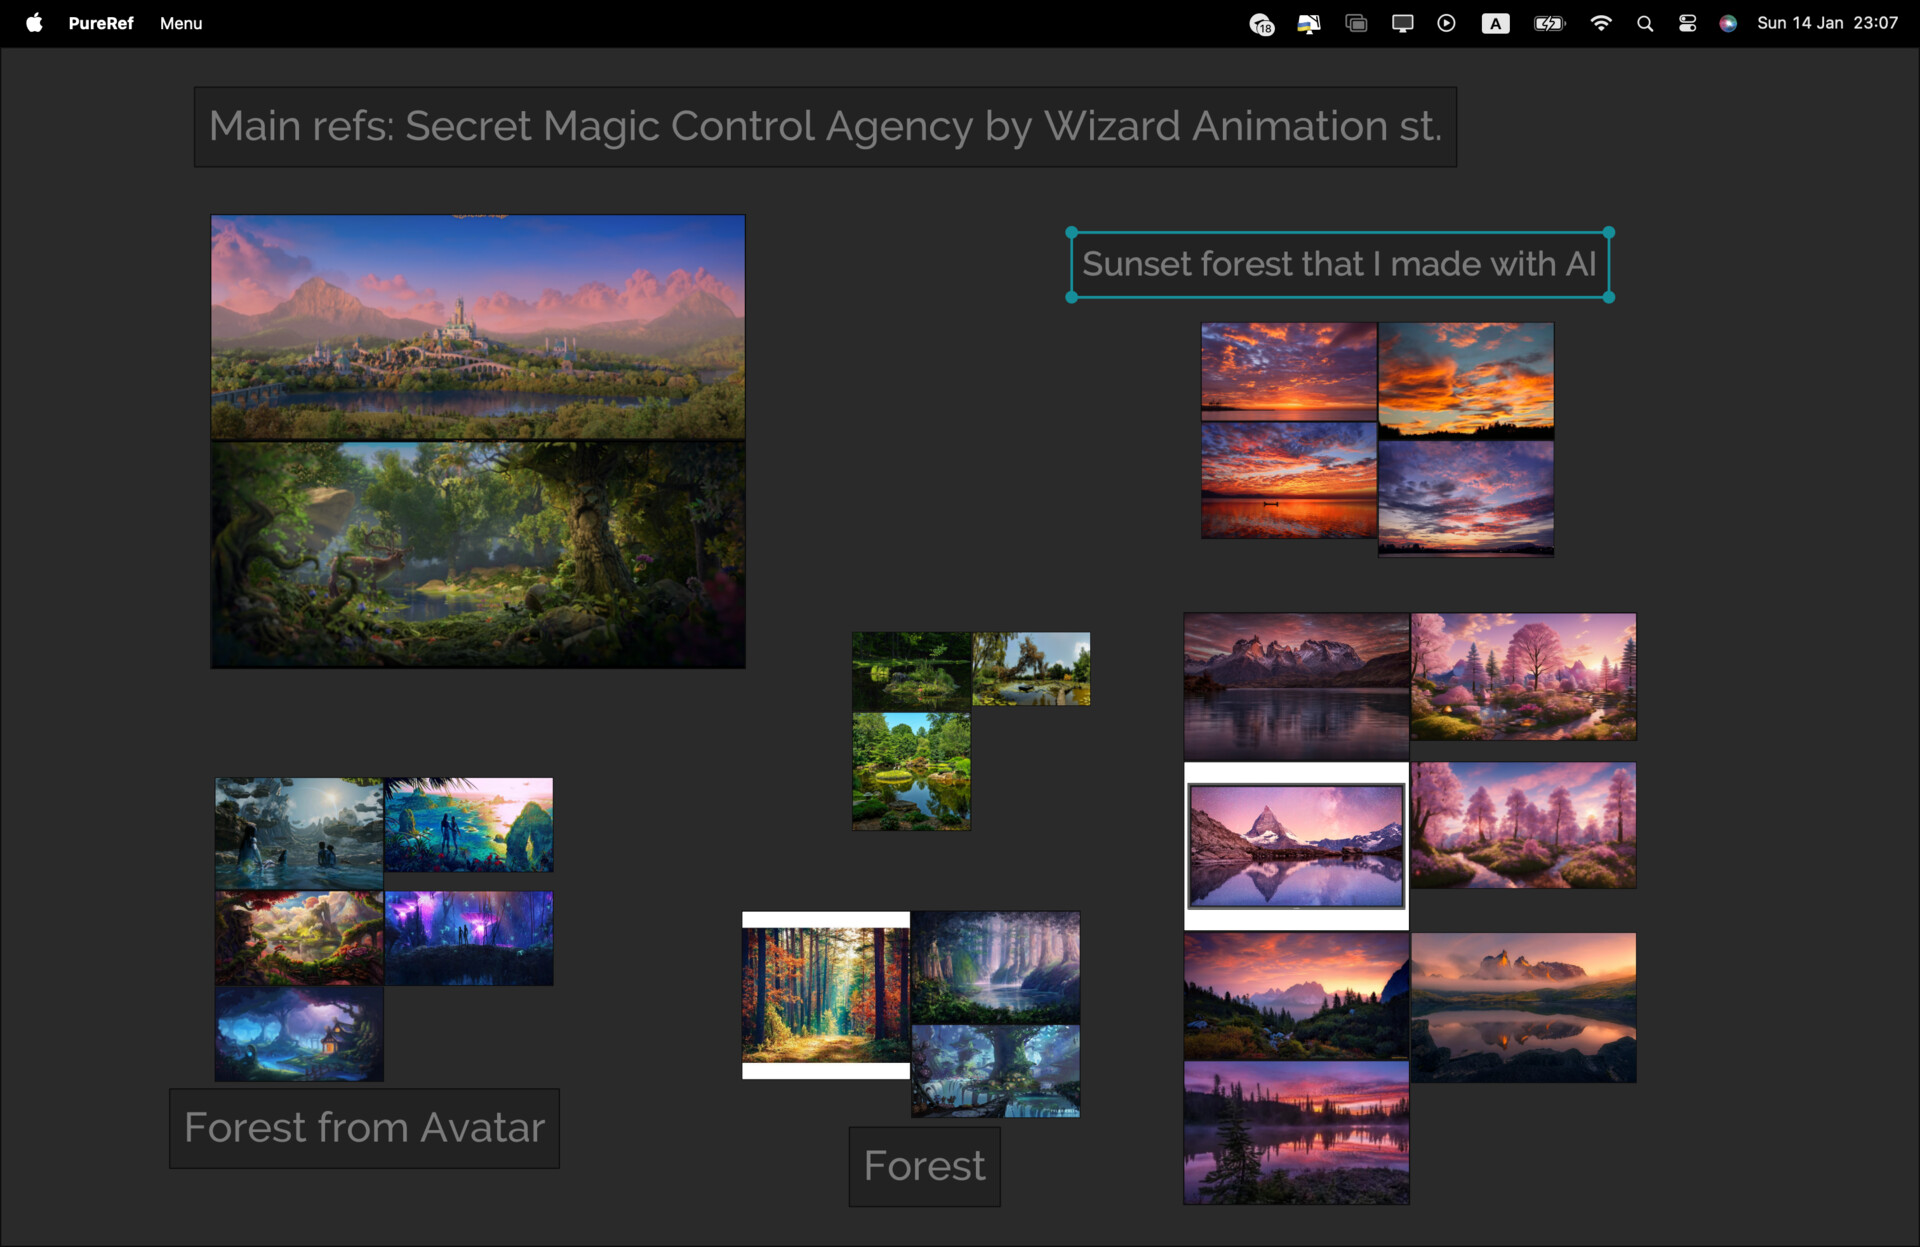Select the autumn forest path image
1920x1247 pixels.
click(x=825, y=995)
